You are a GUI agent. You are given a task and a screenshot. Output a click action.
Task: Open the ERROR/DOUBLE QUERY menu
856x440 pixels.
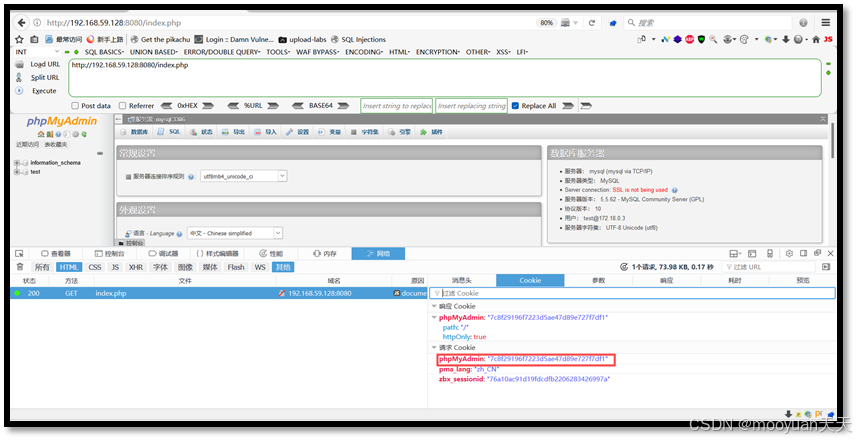[222, 52]
